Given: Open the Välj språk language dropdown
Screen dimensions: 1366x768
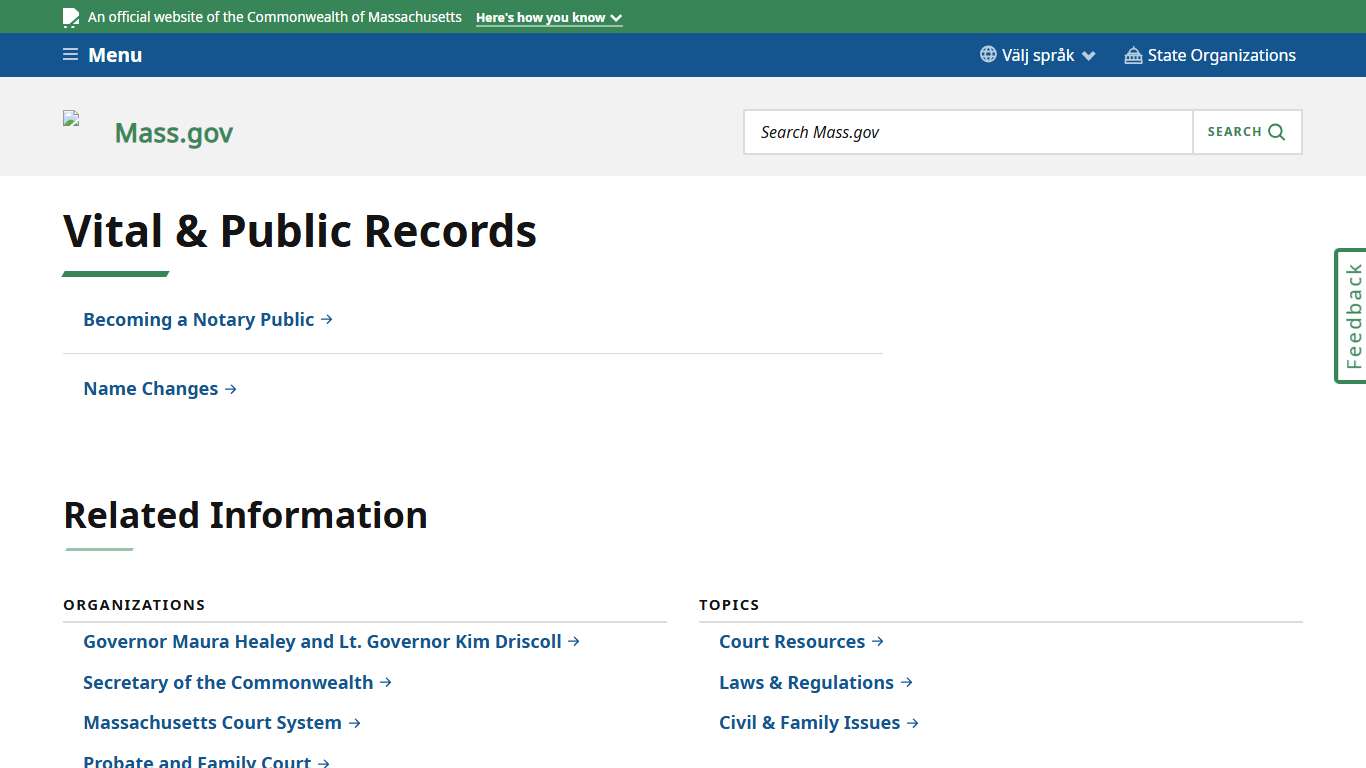Looking at the screenshot, I should tap(1037, 55).
